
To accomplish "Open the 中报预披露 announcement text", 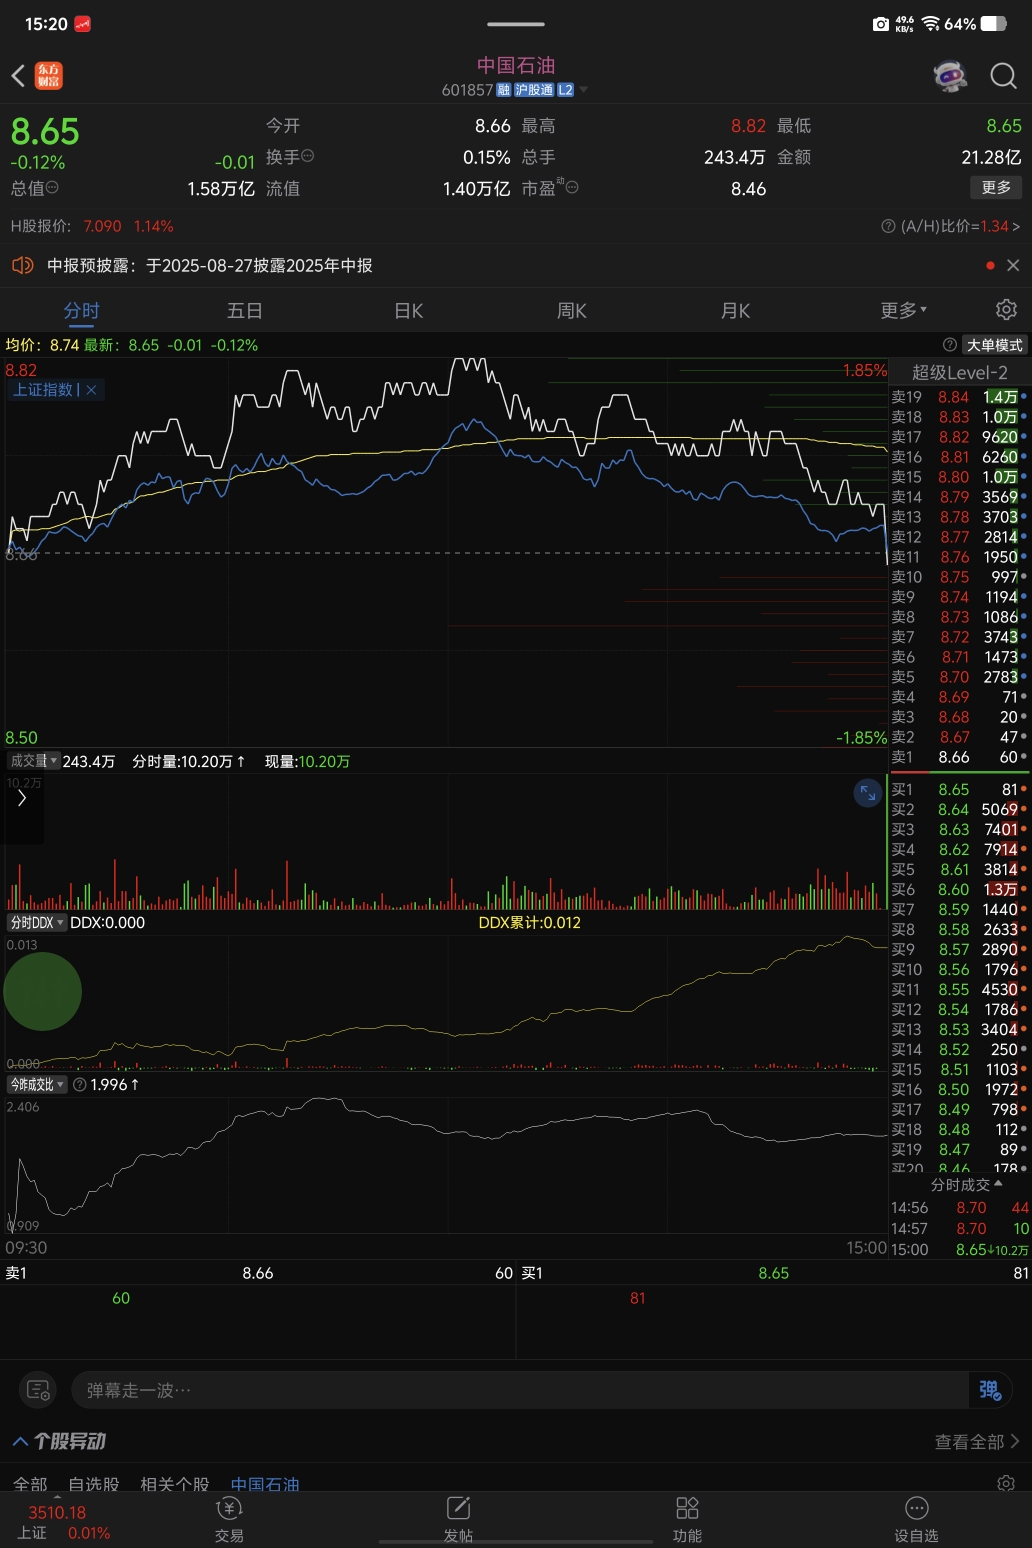I will click(210, 266).
